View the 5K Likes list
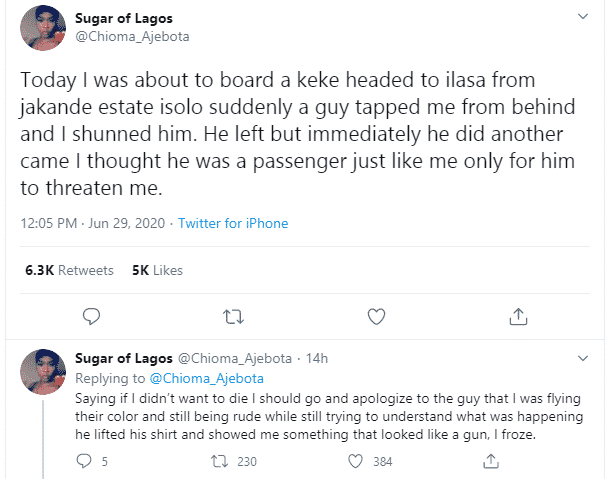Screen dimensions: 607x479 (157, 270)
